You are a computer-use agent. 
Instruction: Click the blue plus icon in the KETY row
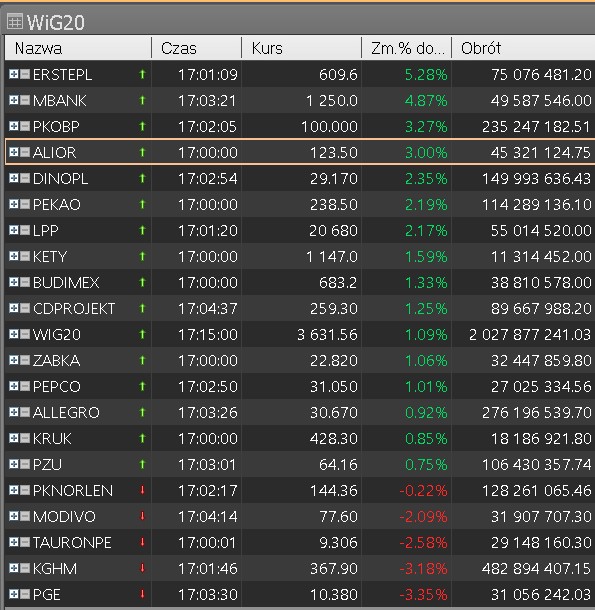(x=14, y=256)
